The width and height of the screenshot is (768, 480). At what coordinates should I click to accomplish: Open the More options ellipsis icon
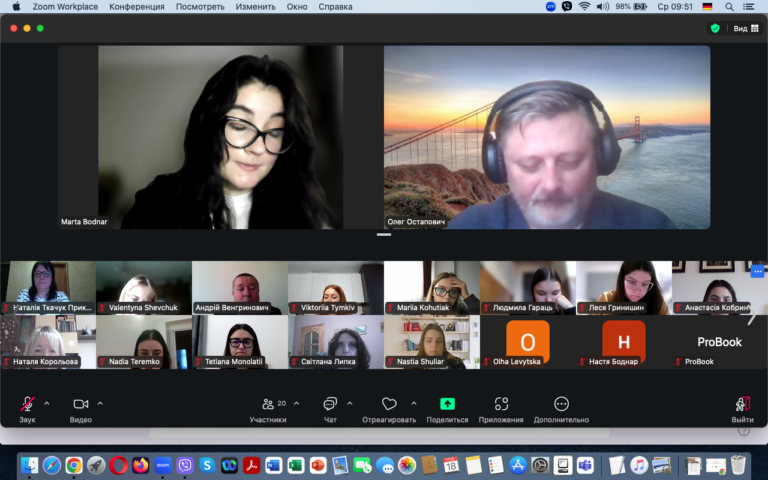tap(561, 404)
